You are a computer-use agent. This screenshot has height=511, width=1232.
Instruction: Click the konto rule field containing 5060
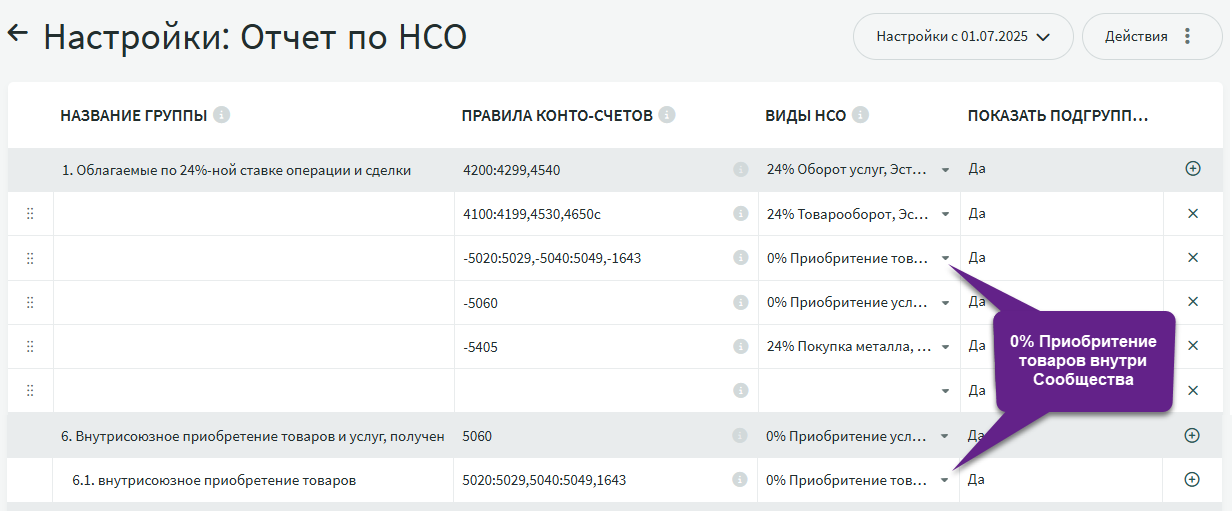pyautogui.click(x=590, y=436)
